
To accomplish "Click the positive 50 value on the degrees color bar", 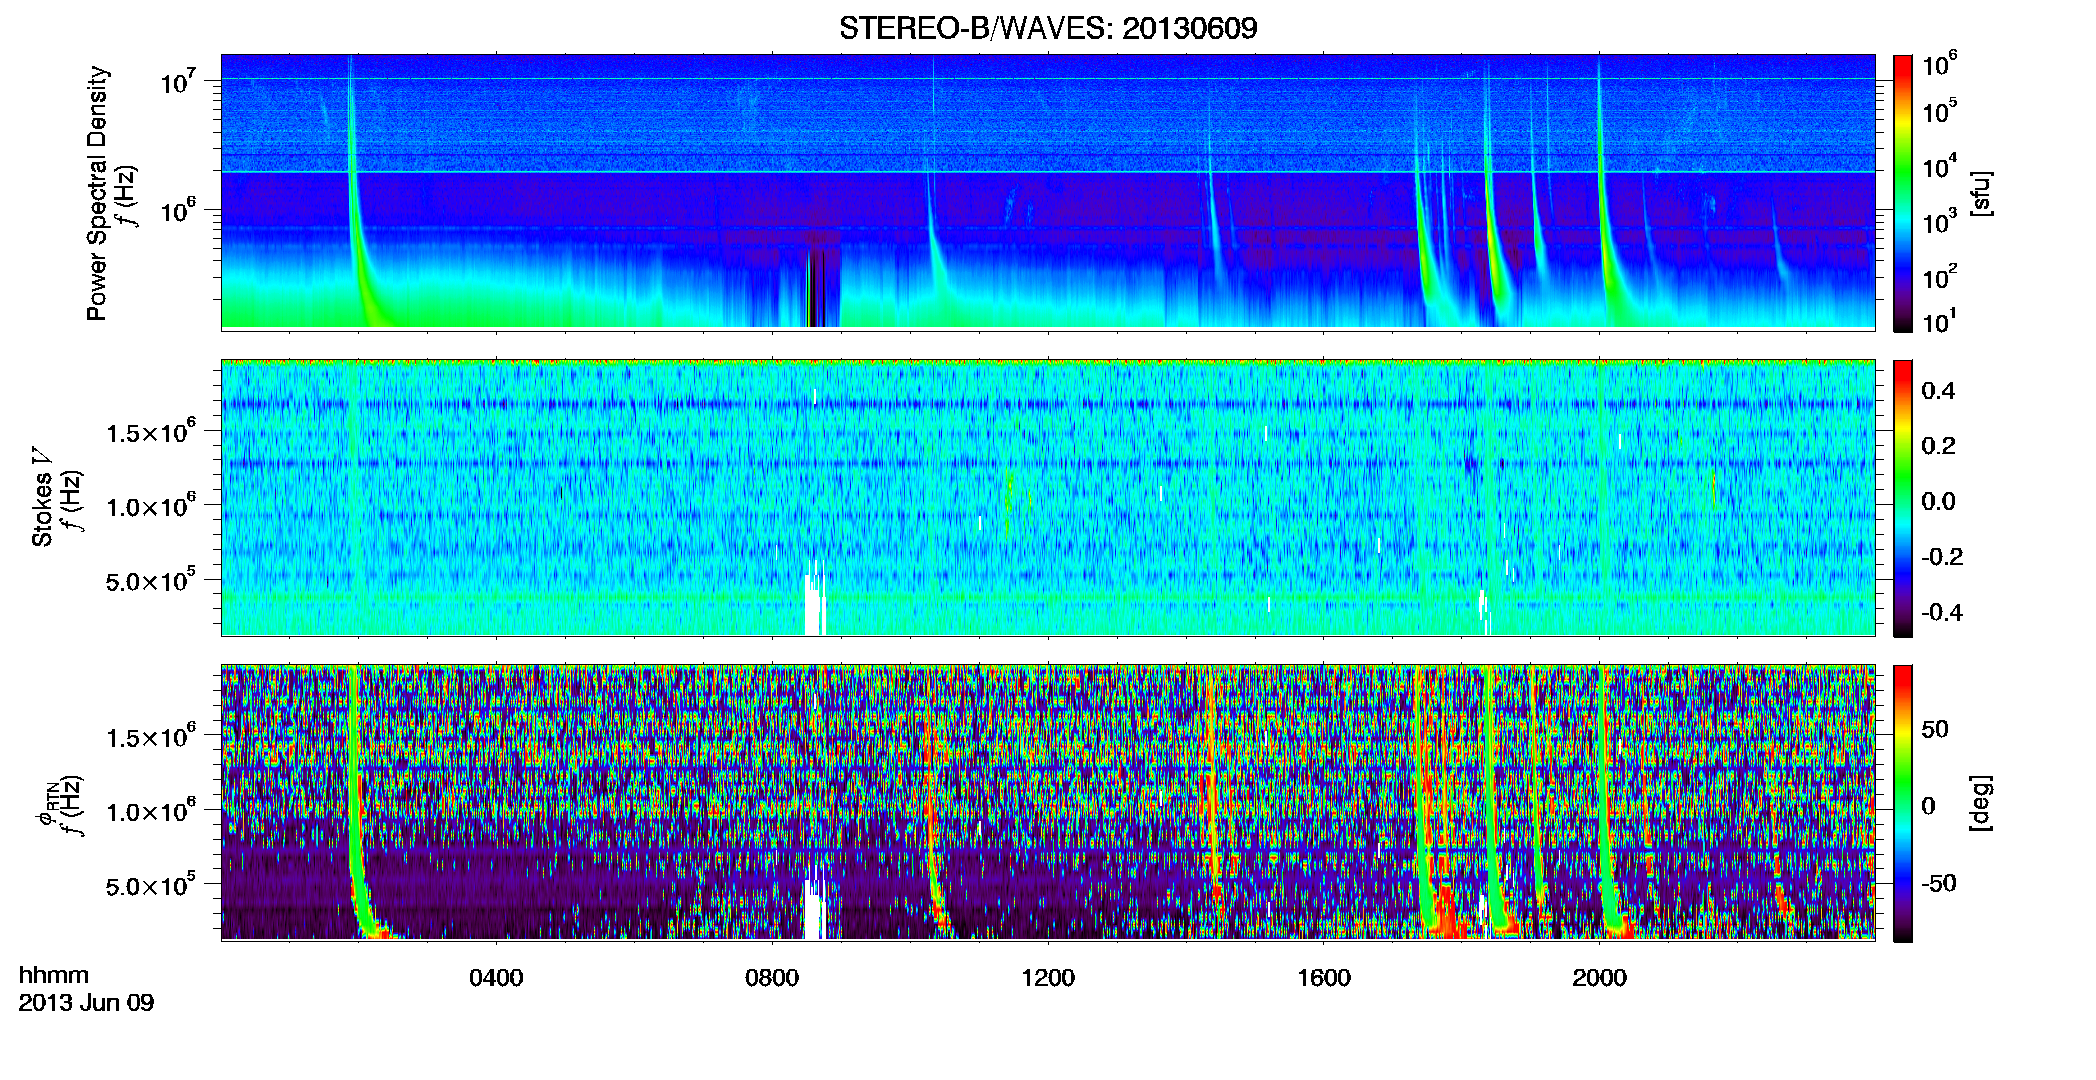I will pyautogui.click(x=1935, y=729).
